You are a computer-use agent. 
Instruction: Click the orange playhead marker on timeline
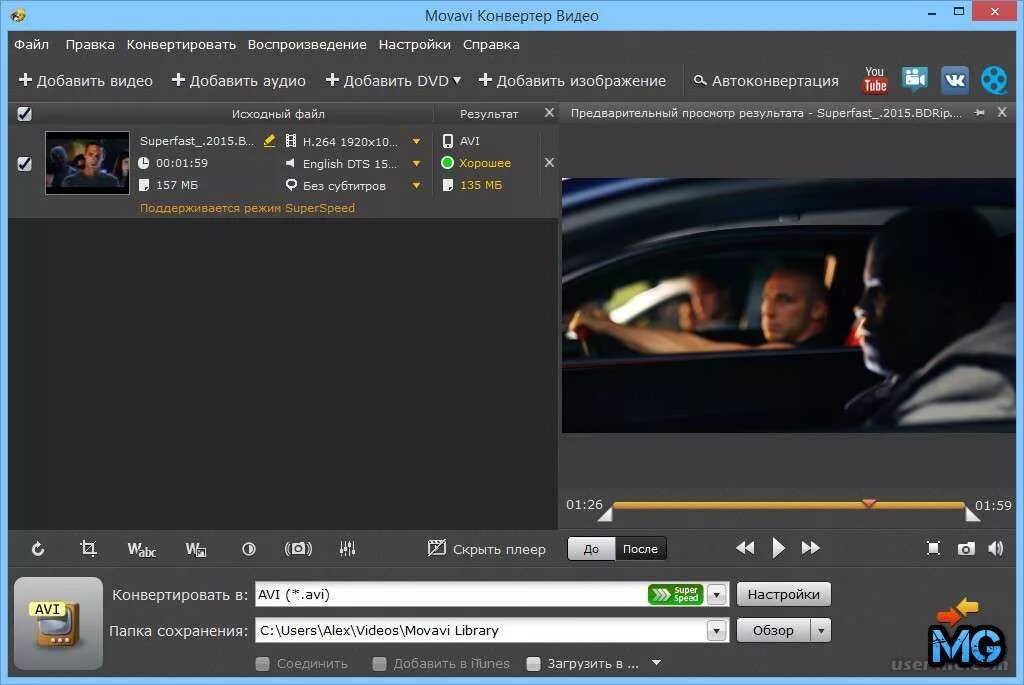tap(869, 502)
